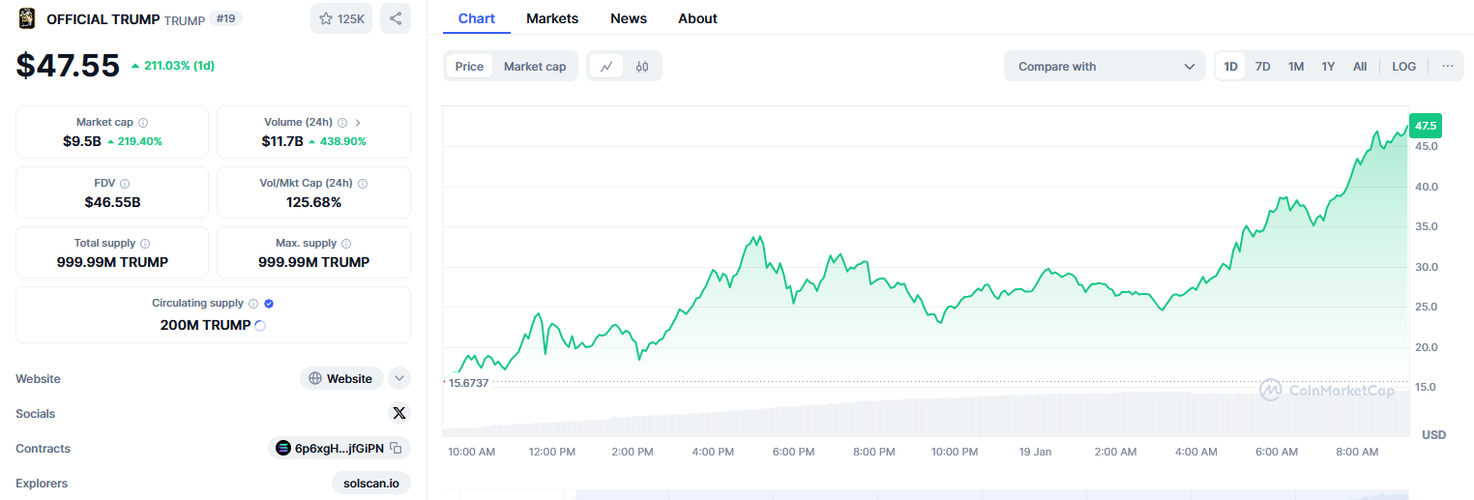Click info icon next to Market cap
Image resolution: width=1474 pixels, height=500 pixels.
tap(143, 122)
